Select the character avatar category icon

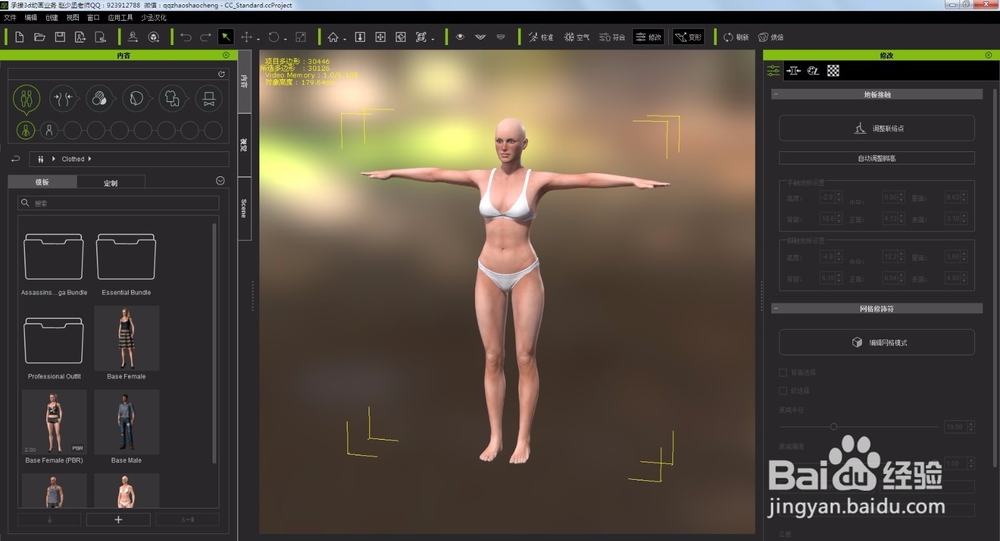click(26, 99)
